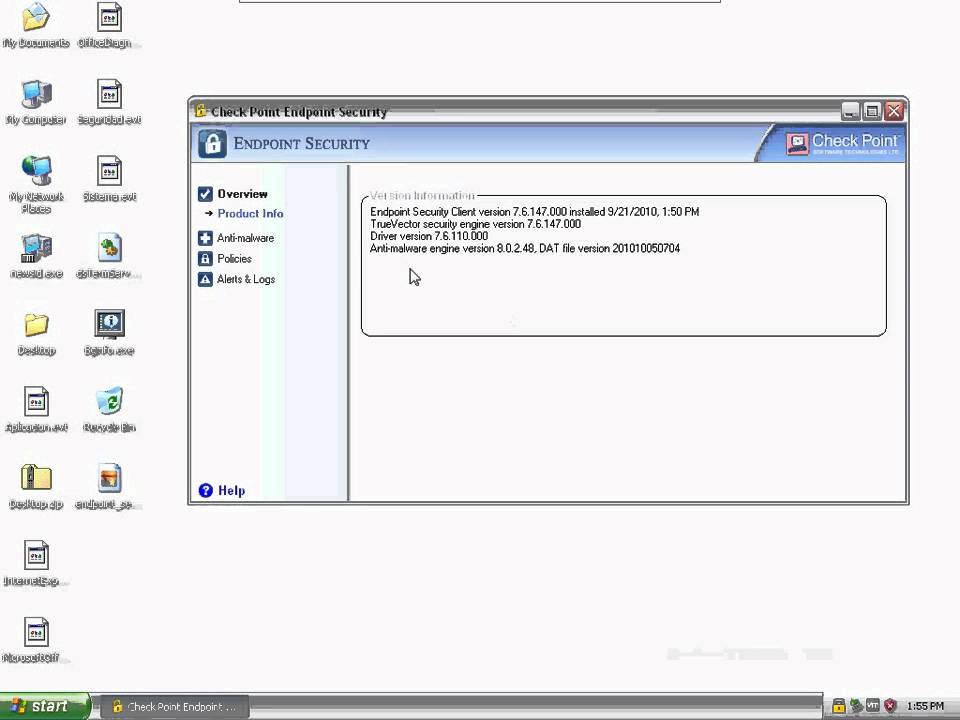
Task: Click the Version Information group label
Action: click(x=422, y=196)
